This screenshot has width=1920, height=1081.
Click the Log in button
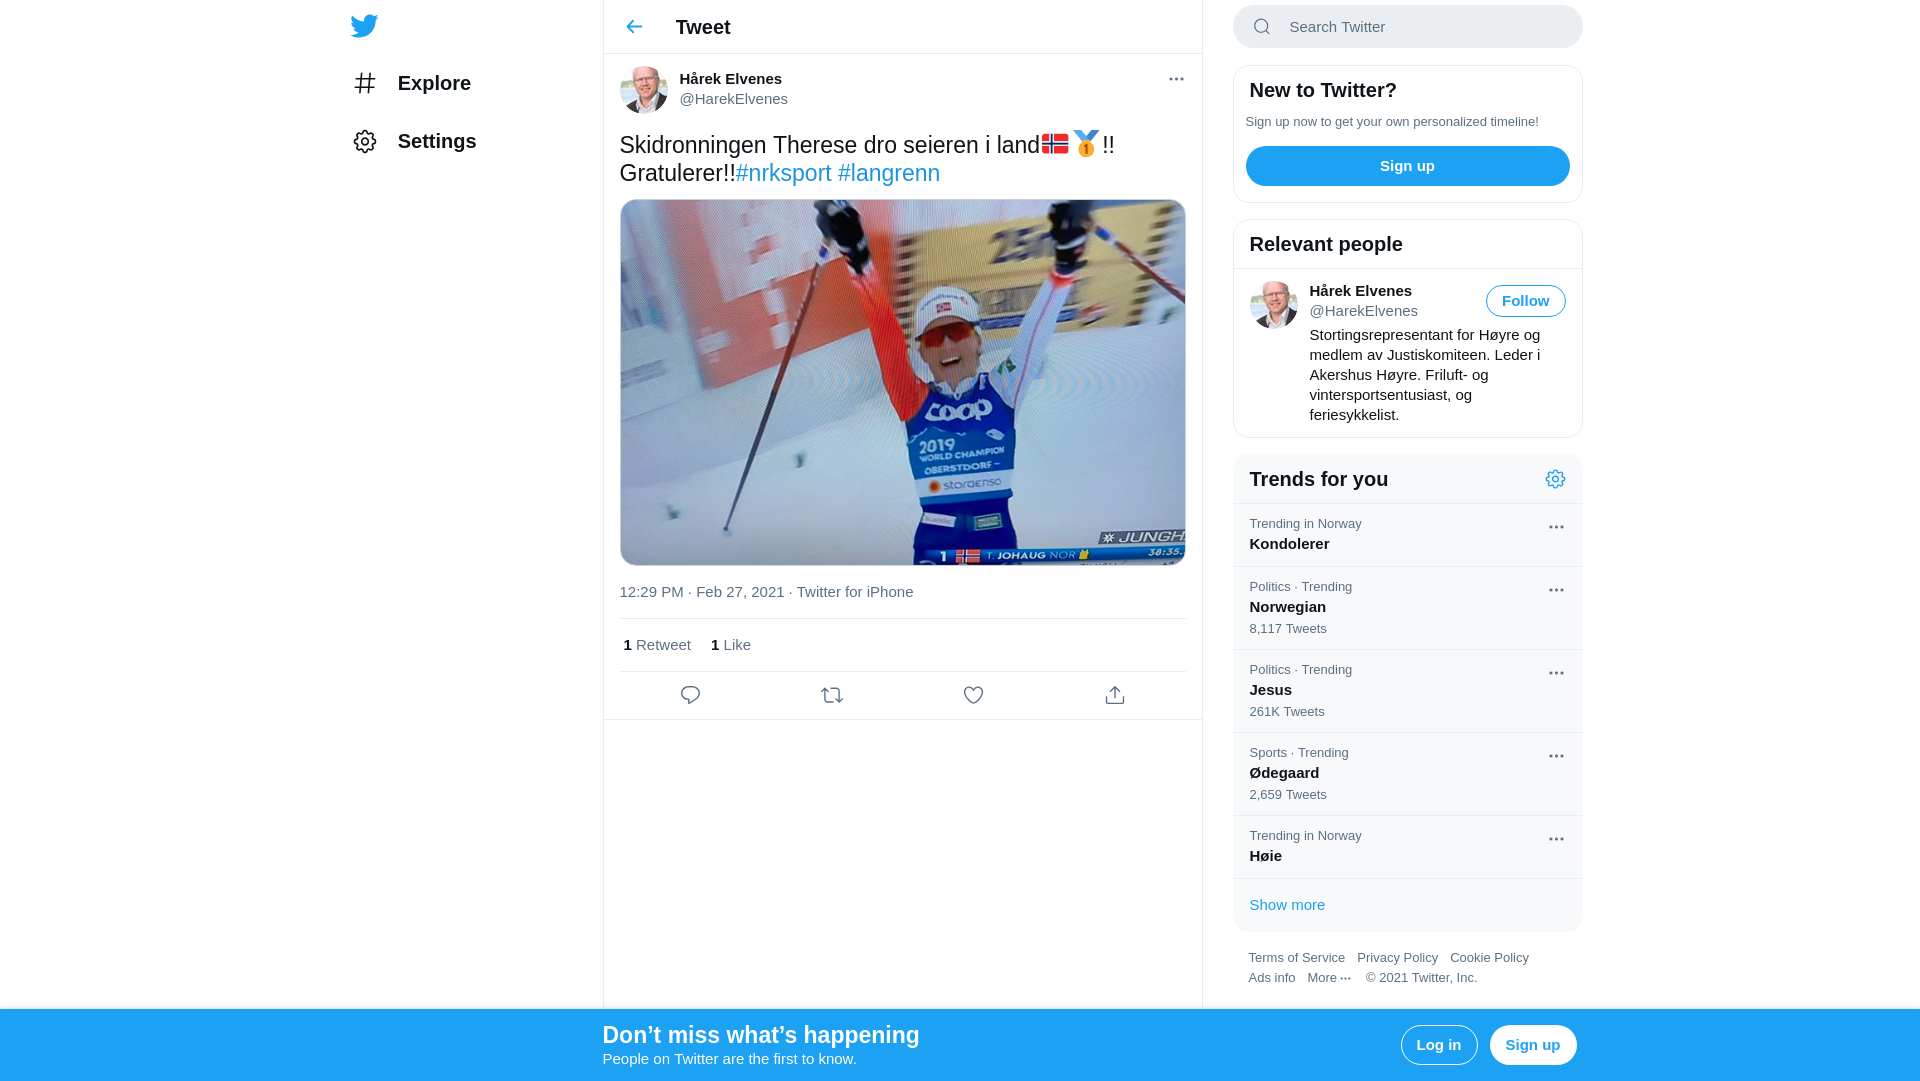pos(1438,1045)
